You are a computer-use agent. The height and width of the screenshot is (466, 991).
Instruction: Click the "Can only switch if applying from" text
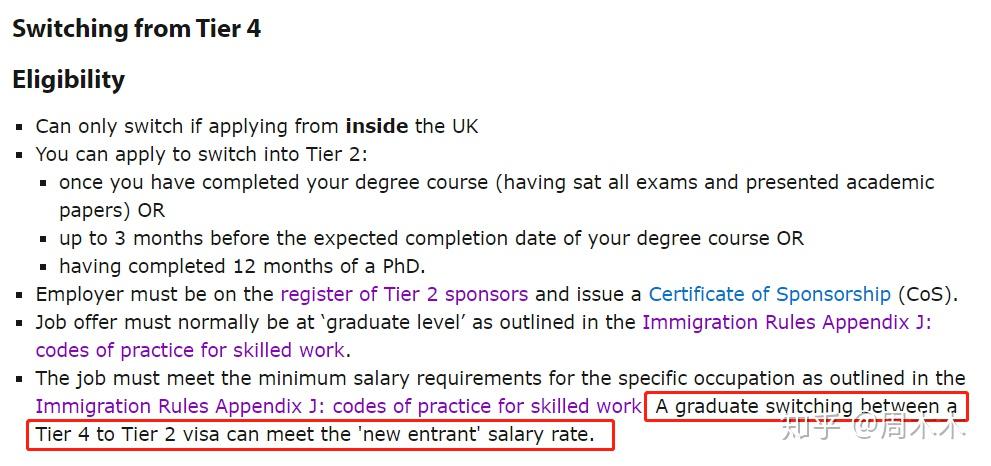pos(187,127)
